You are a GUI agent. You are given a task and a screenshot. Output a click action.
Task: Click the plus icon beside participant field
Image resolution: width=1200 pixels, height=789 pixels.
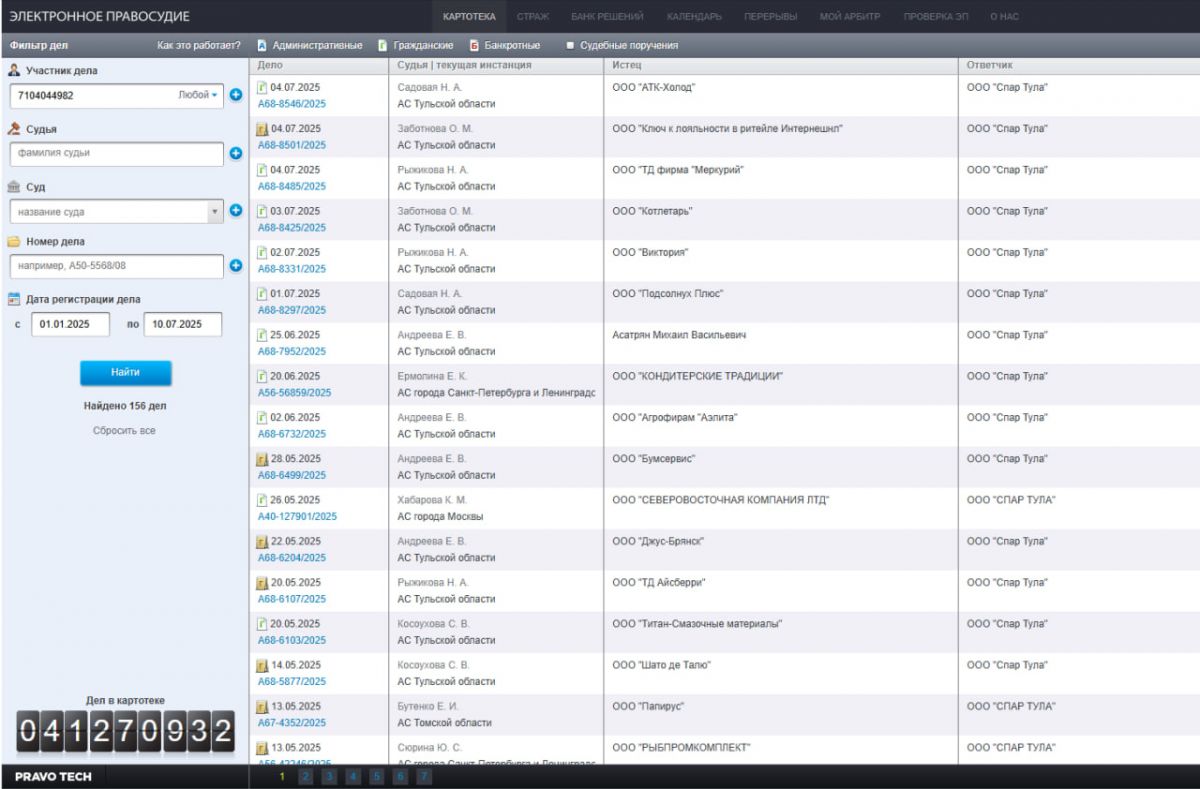pyautogui.click(x=236, y=95)
